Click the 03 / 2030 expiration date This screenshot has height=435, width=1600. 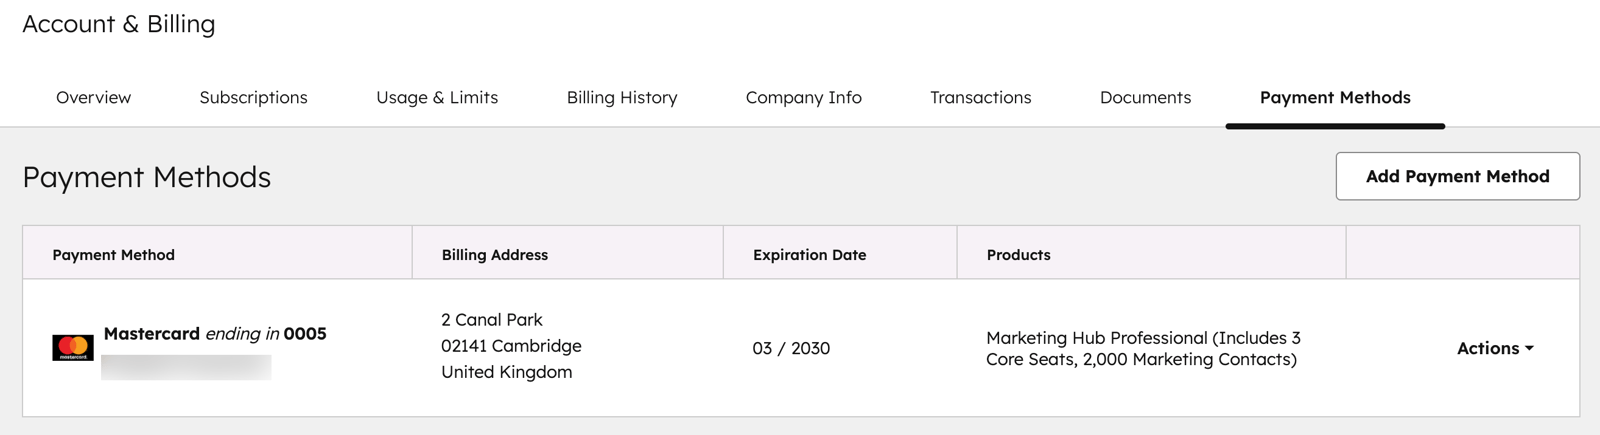tap(791, 348)
